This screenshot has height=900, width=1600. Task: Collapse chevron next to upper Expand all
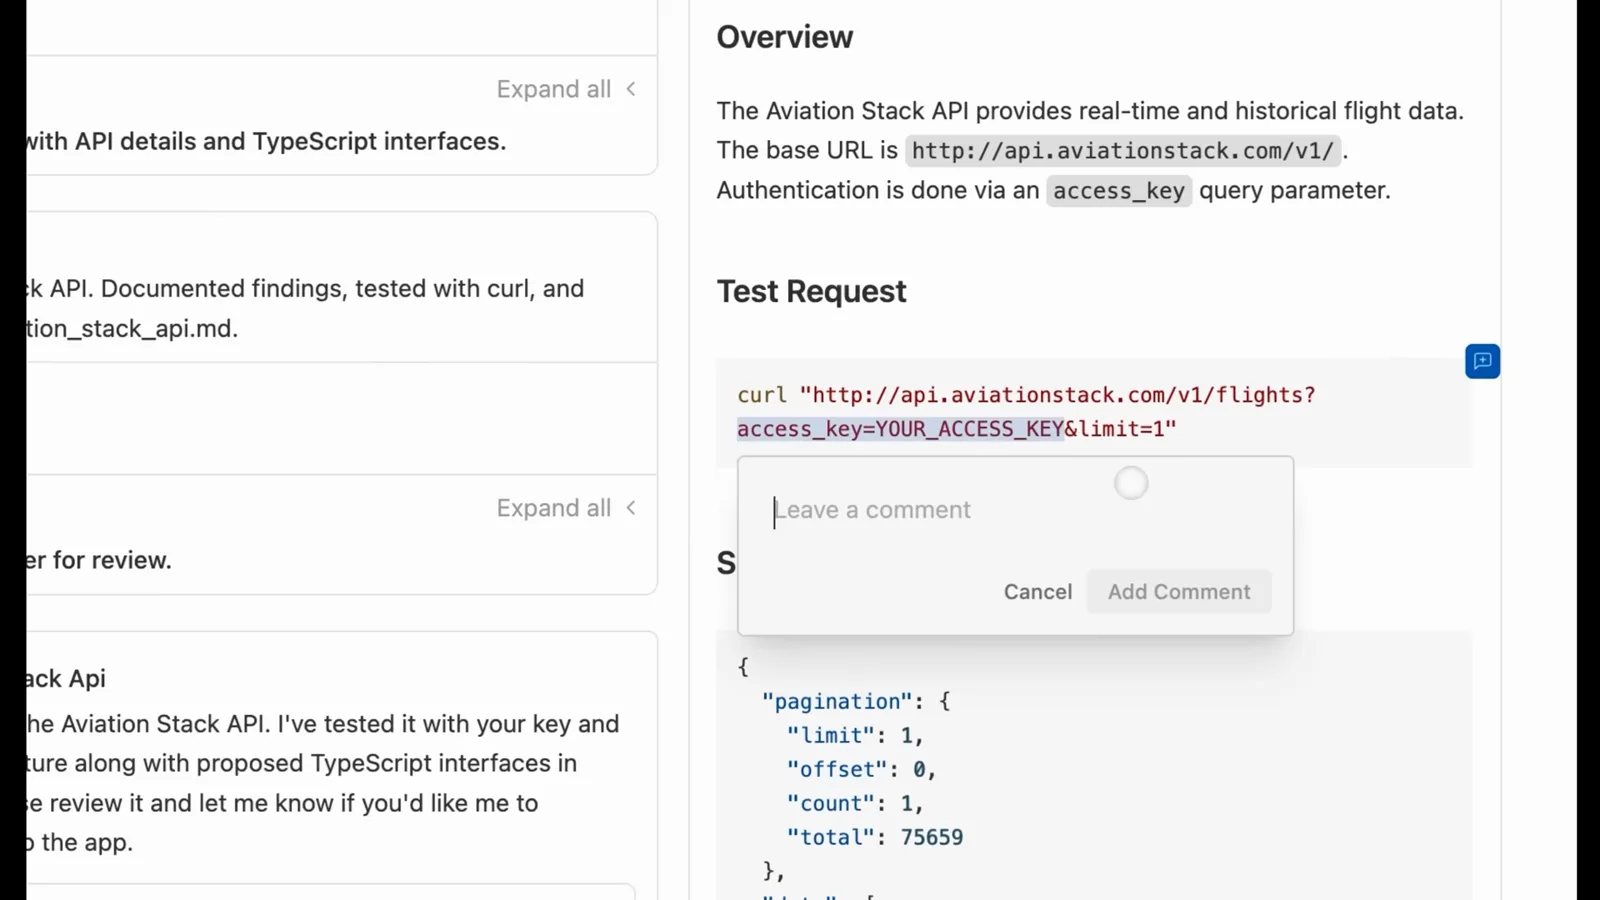click(x=631, y=89)
